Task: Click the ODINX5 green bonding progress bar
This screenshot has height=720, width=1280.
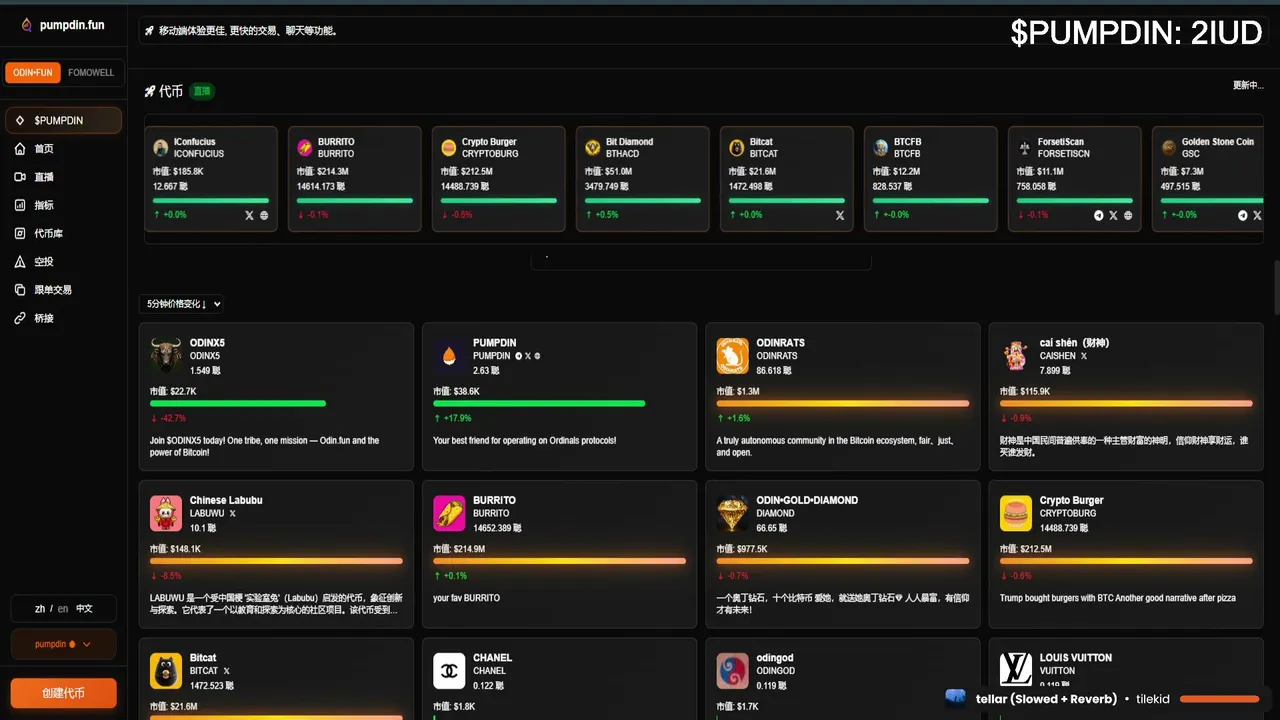Action: pyautogui.click(x=238, y=404)
